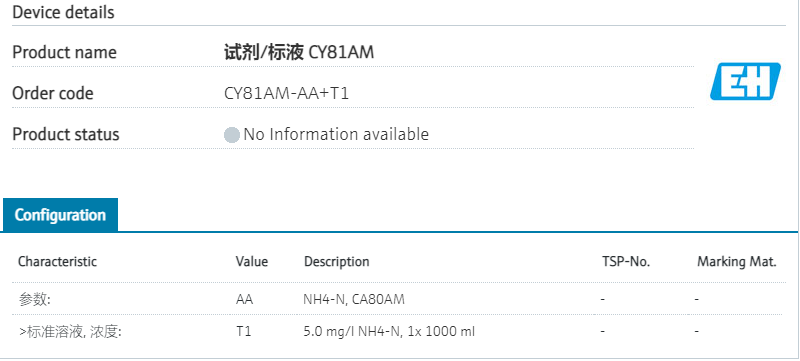This screenshot has height=361, width=800.
Task: Open the Configuration tab
Action: pos(60,215)
